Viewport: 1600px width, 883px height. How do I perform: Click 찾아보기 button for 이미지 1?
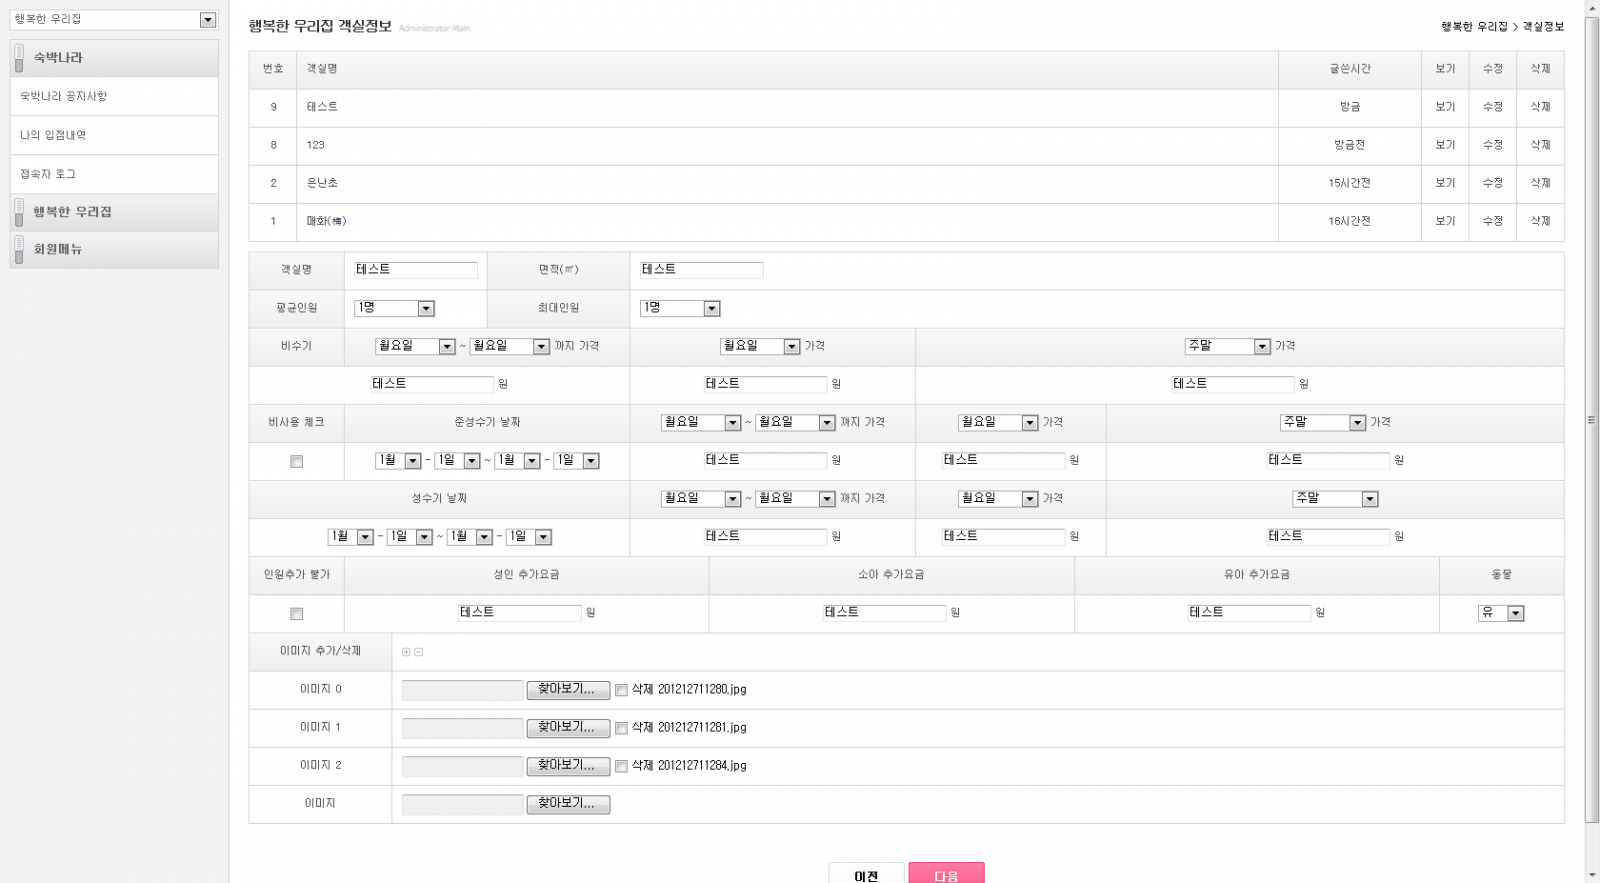click(567, 728)
